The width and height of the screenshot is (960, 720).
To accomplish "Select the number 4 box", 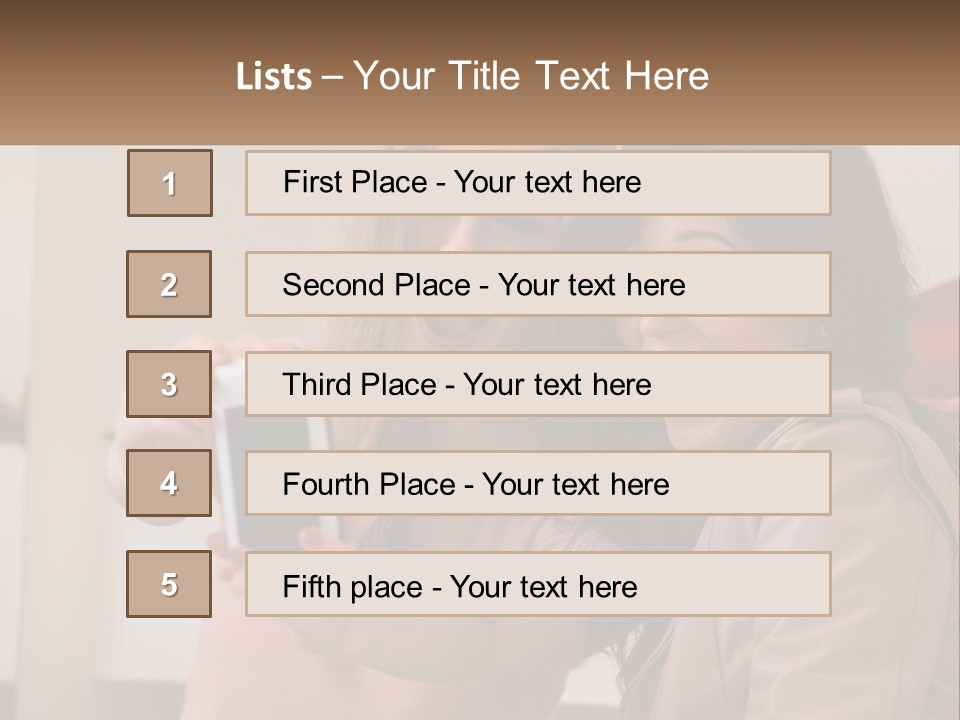I will [x=169, y=483].
